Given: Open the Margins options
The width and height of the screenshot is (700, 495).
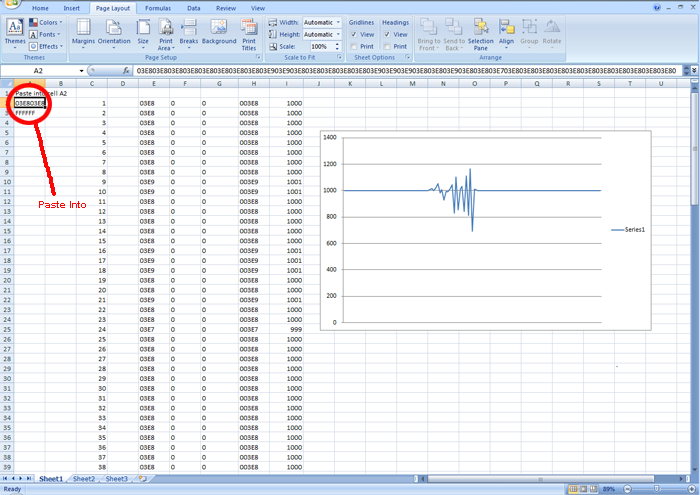Looking at the screenshot, I should [x=83, y=33].
